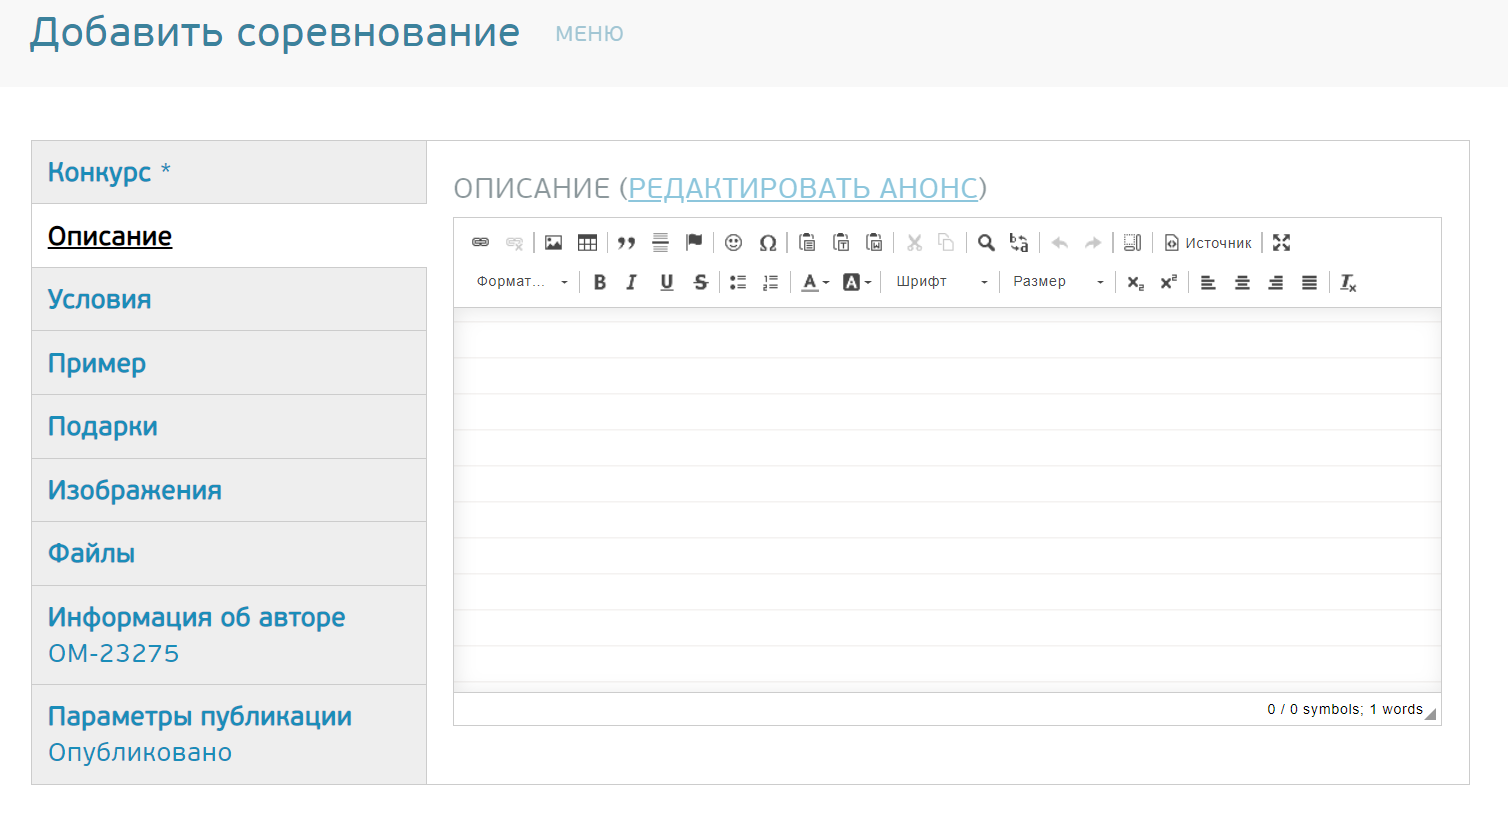The height and width of the screenshot is (814, 1508).
Task: Open the find magnifier tool
Action: 986,243
